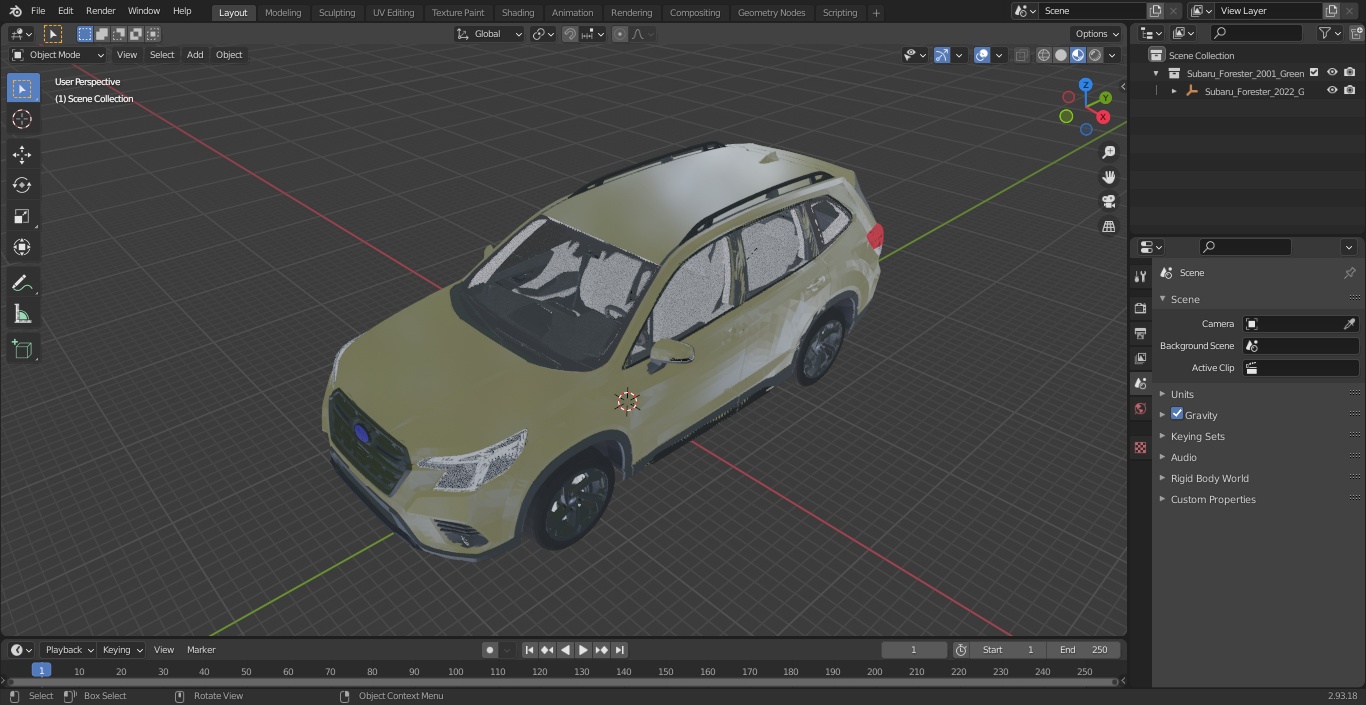1366x705 pixels.
Task: Expand the Audio panel
Action: 1183,457
